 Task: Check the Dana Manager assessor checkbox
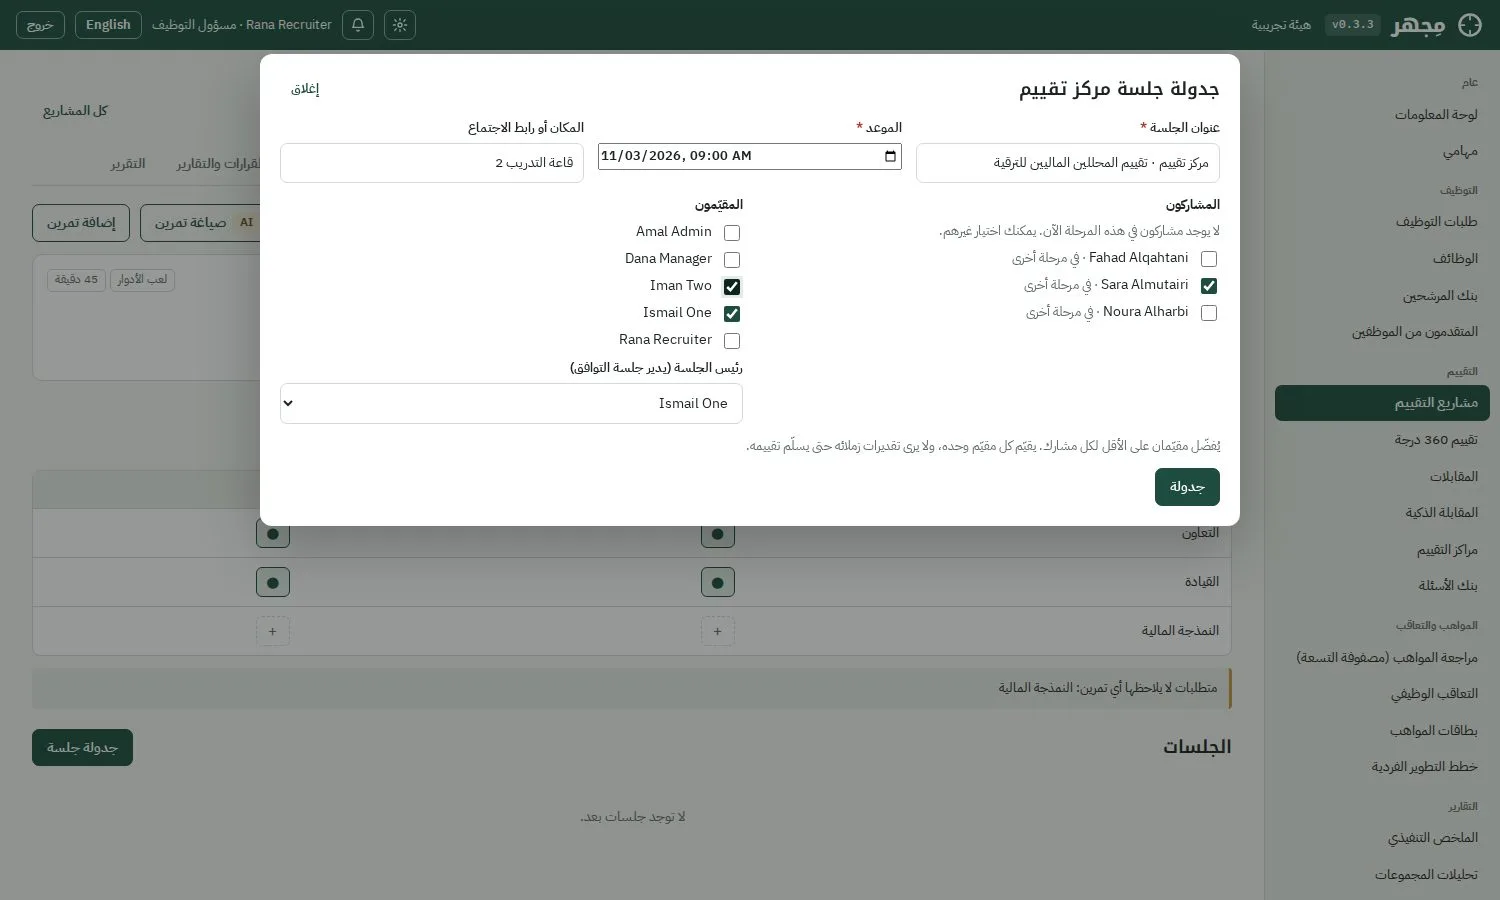(732, 260)
